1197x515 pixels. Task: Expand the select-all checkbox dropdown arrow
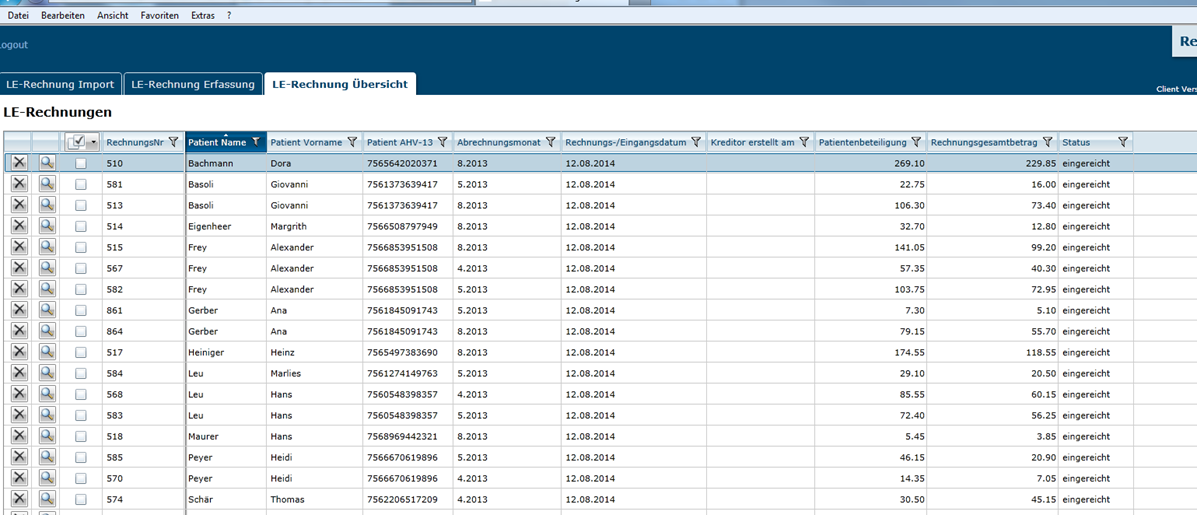(93, 142)
